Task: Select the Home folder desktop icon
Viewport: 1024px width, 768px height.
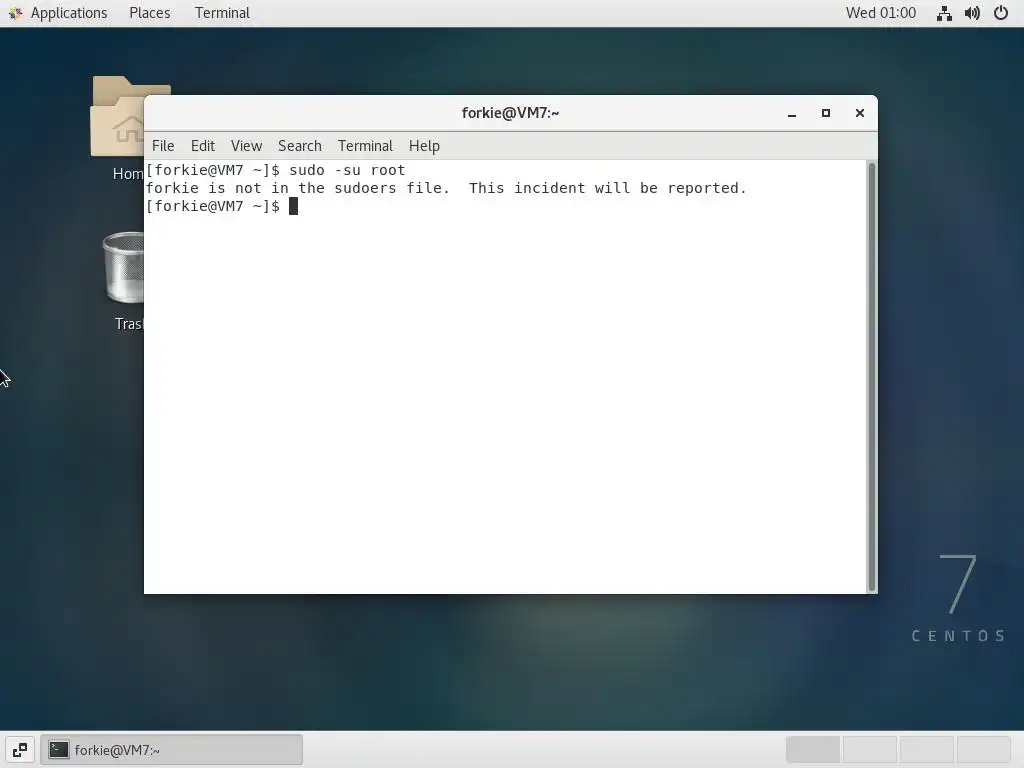Action: click(x=118, y=129)
